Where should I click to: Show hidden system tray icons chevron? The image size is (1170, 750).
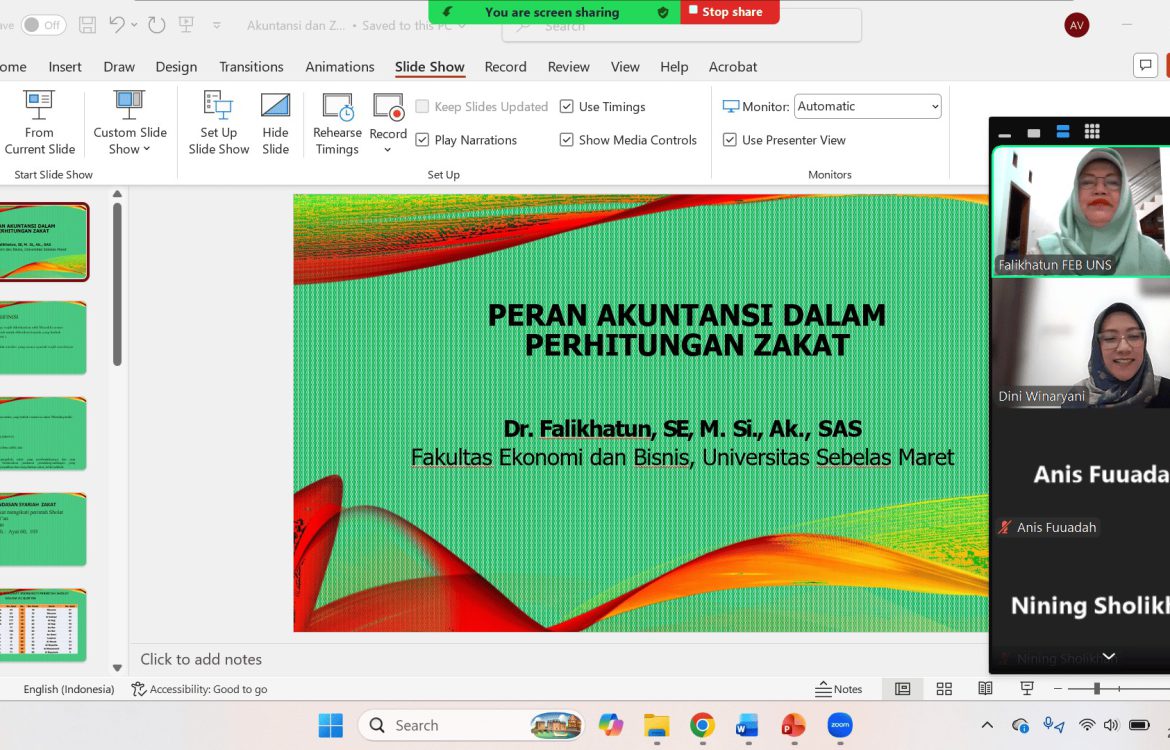pyautogui.click(x=987, y=725)
